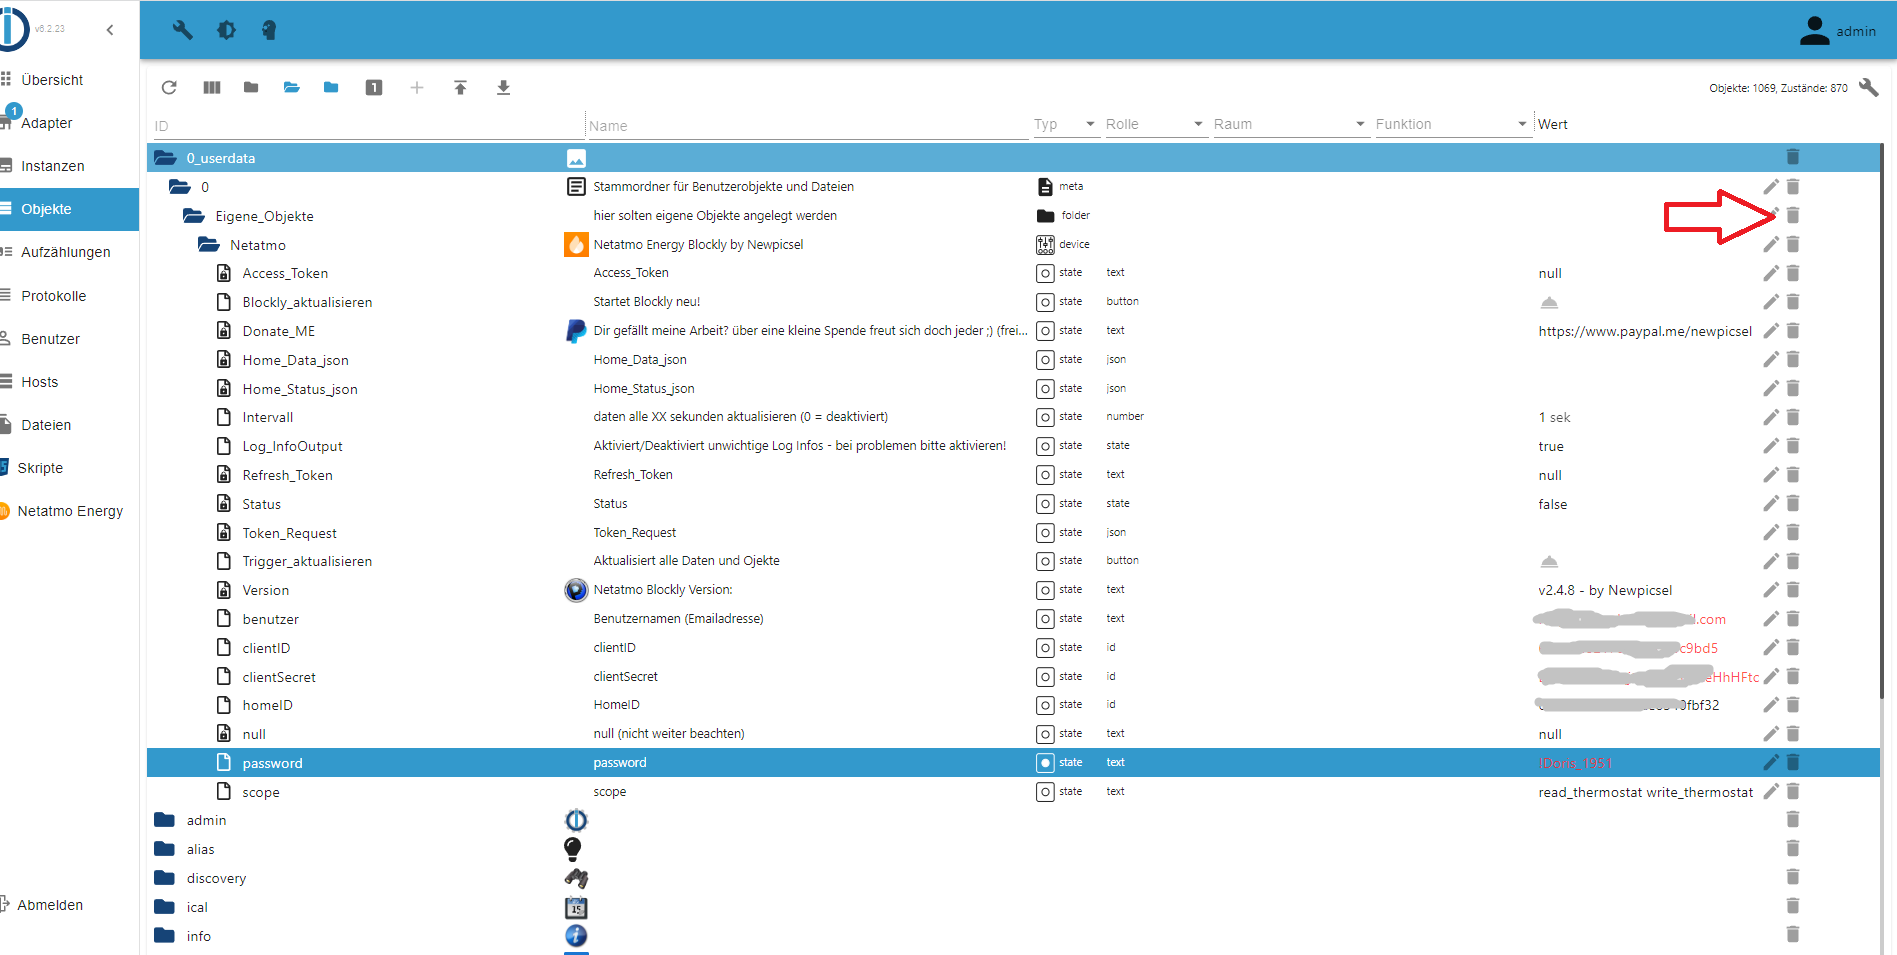Image resolution: width=1897 pixels, height=955 pixels.
Task: Click the expand-one-level '1' icon
Action: [374, 88]
